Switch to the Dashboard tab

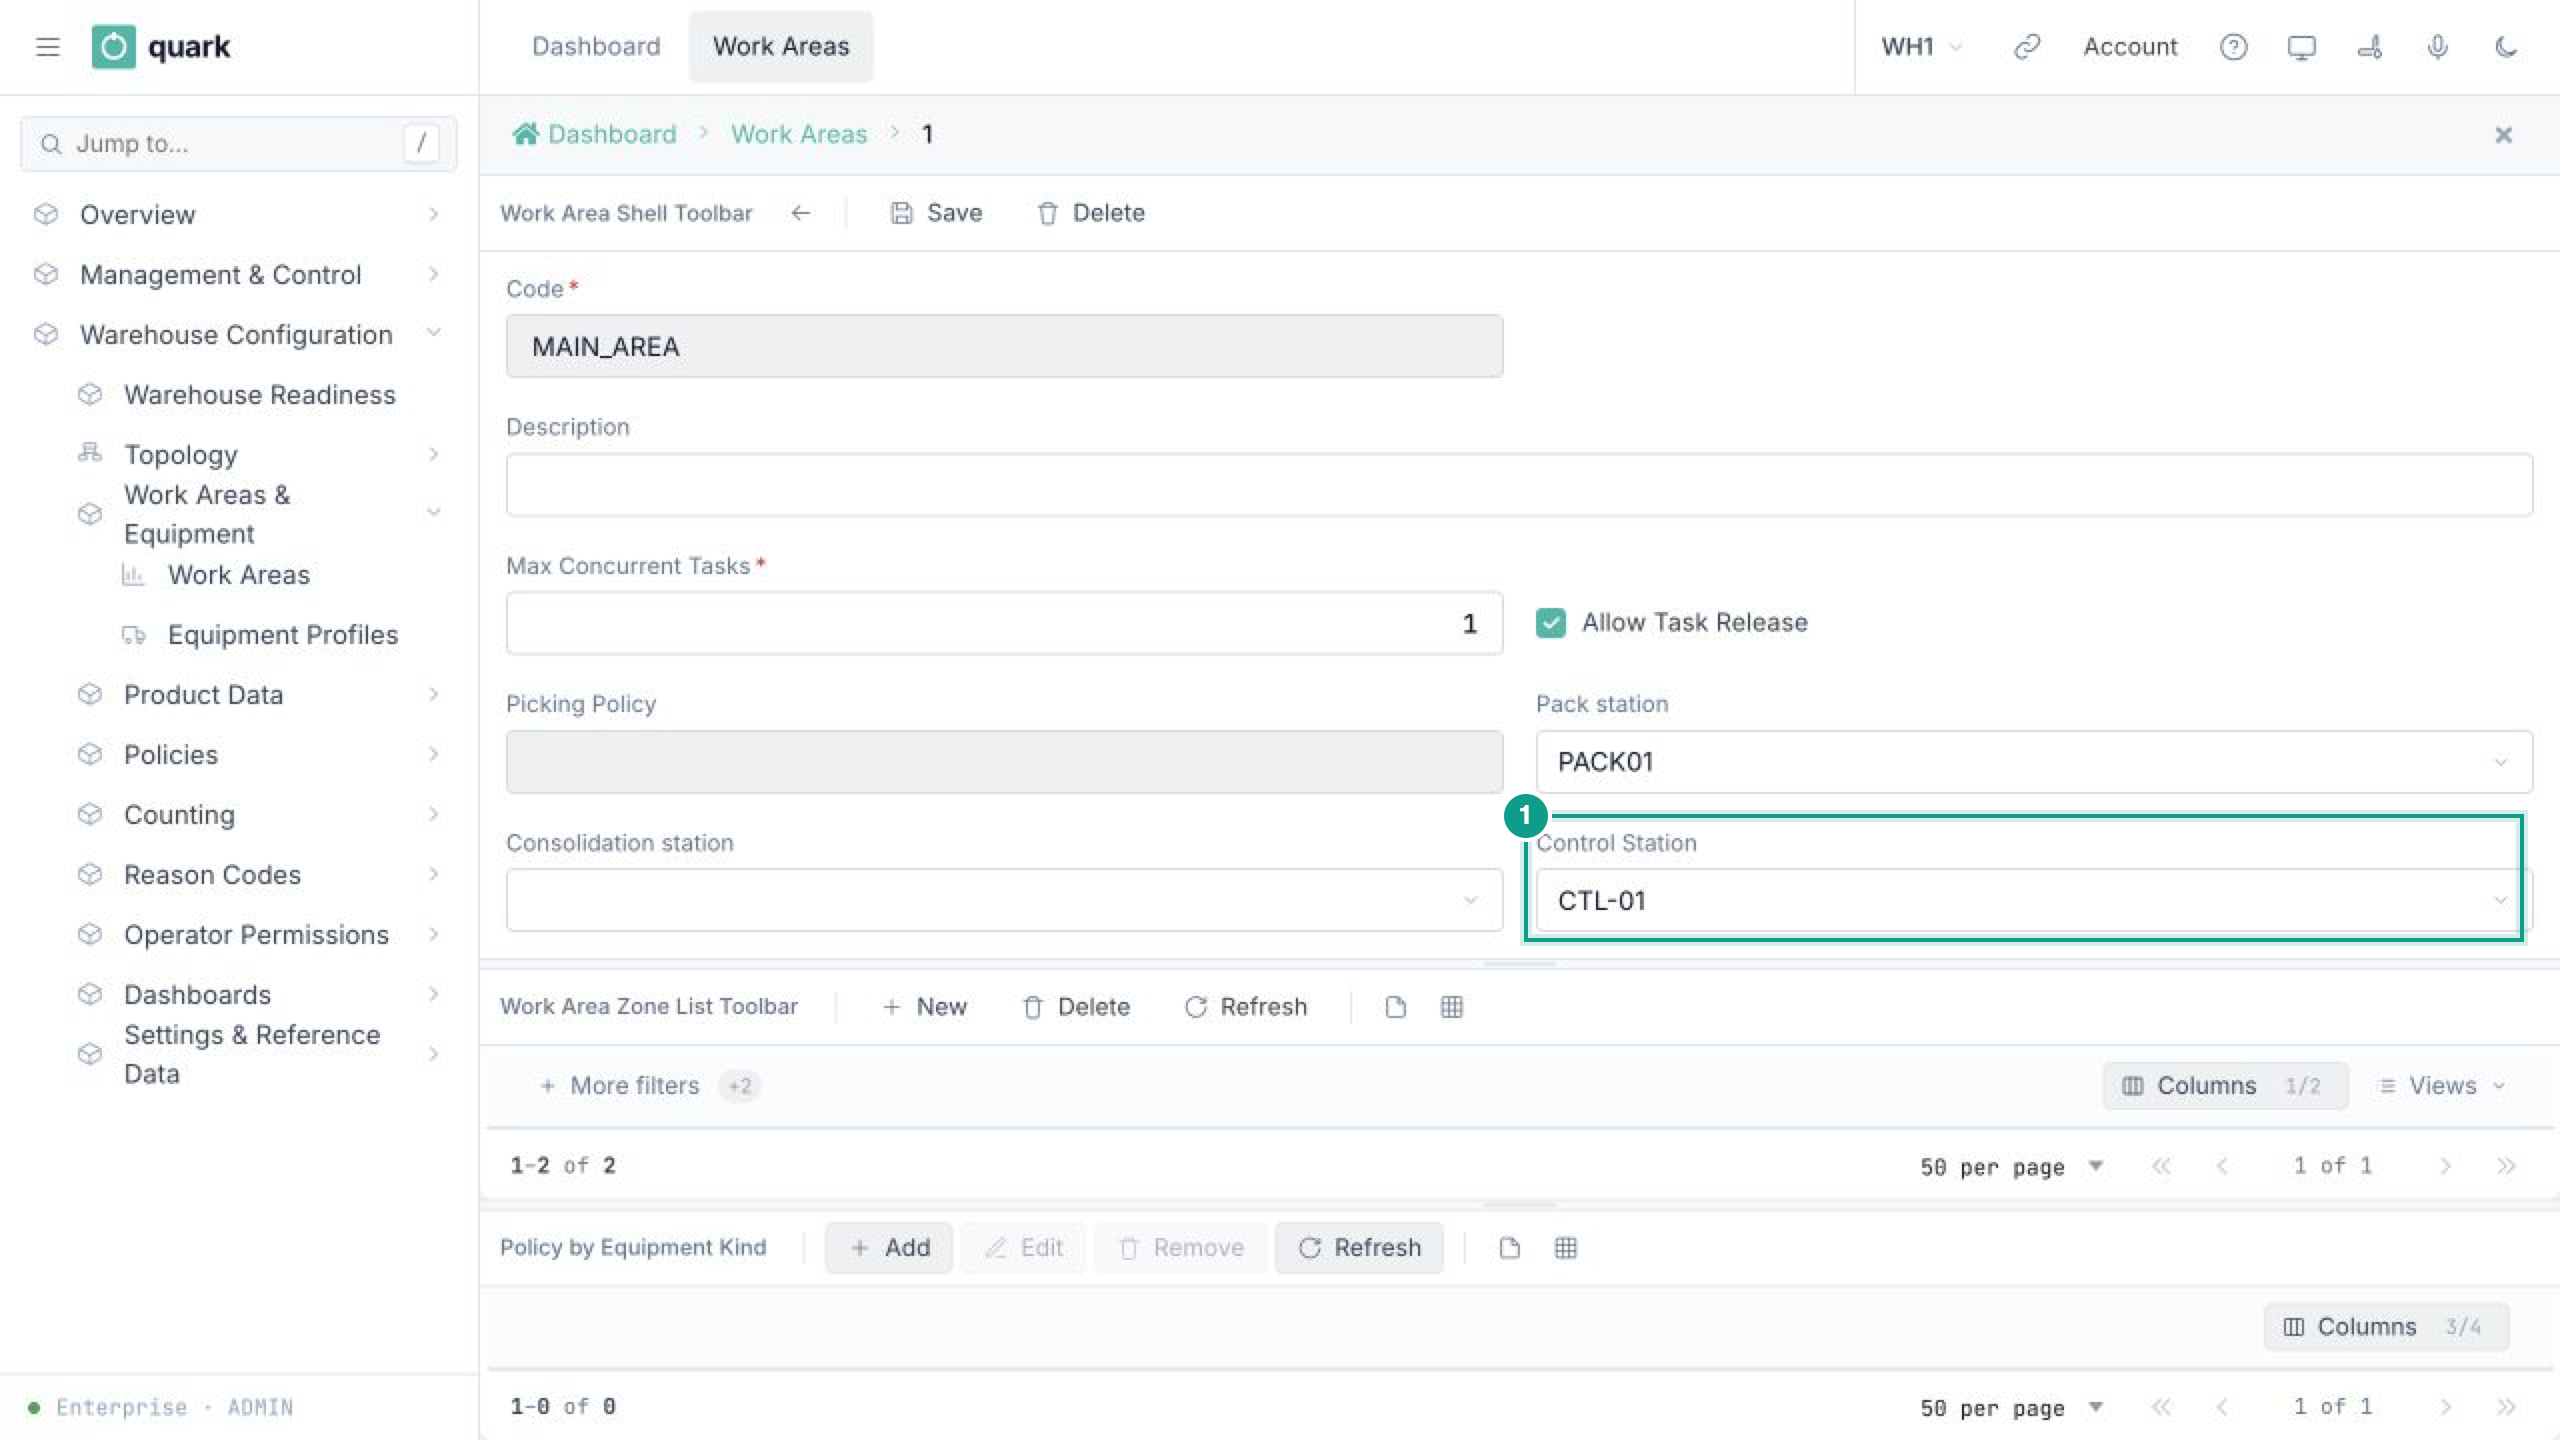[x=596, y=47]
